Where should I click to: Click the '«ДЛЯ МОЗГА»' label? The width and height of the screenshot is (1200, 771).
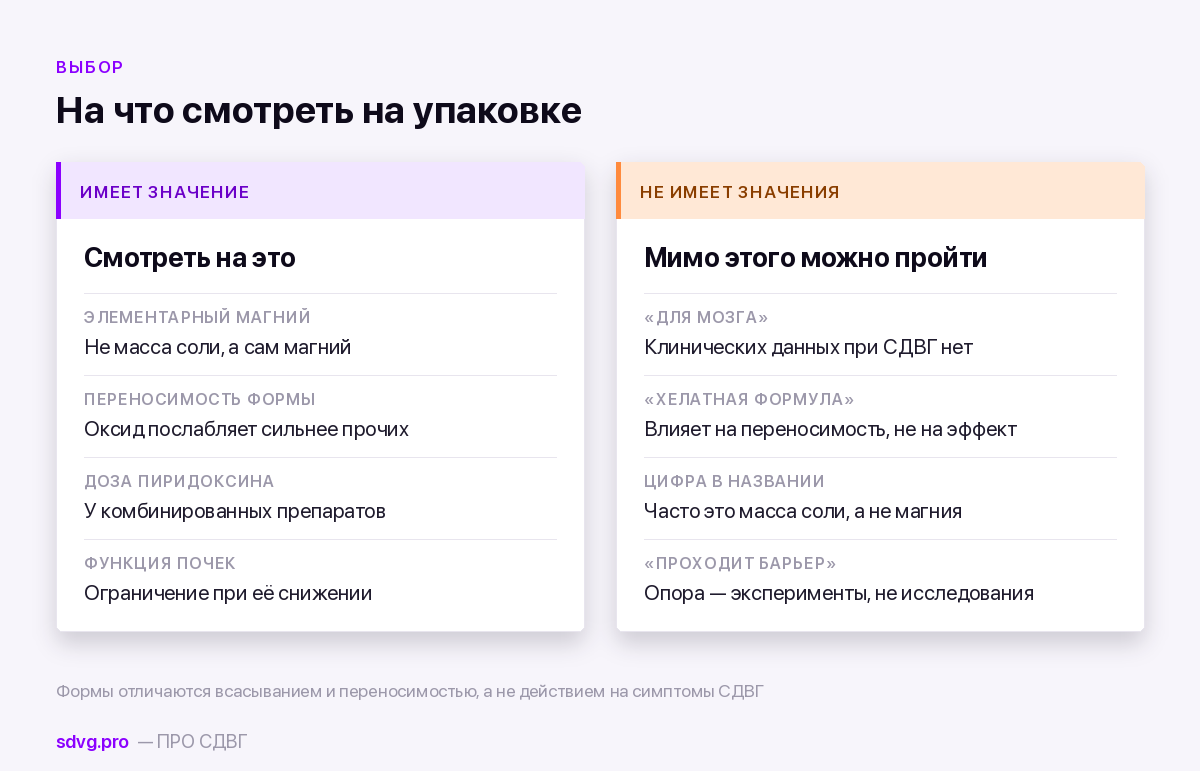[706, 317]
